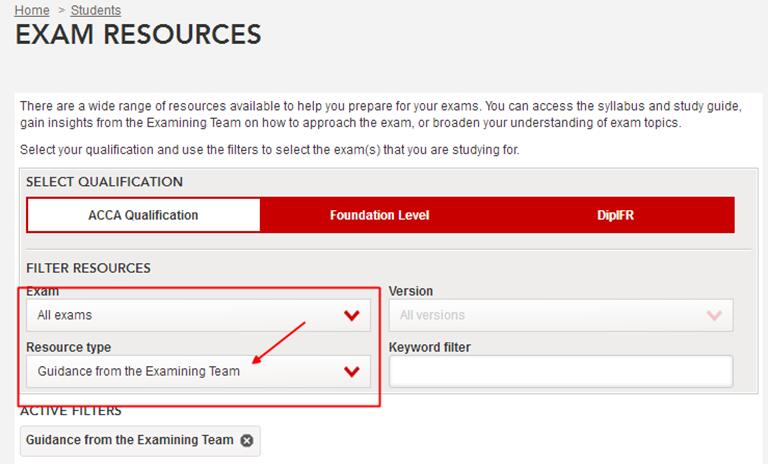The width and height of the screenshot is (768, 472).
Task: Choose the DipIFR qualification tab
Action: point(616,215)
